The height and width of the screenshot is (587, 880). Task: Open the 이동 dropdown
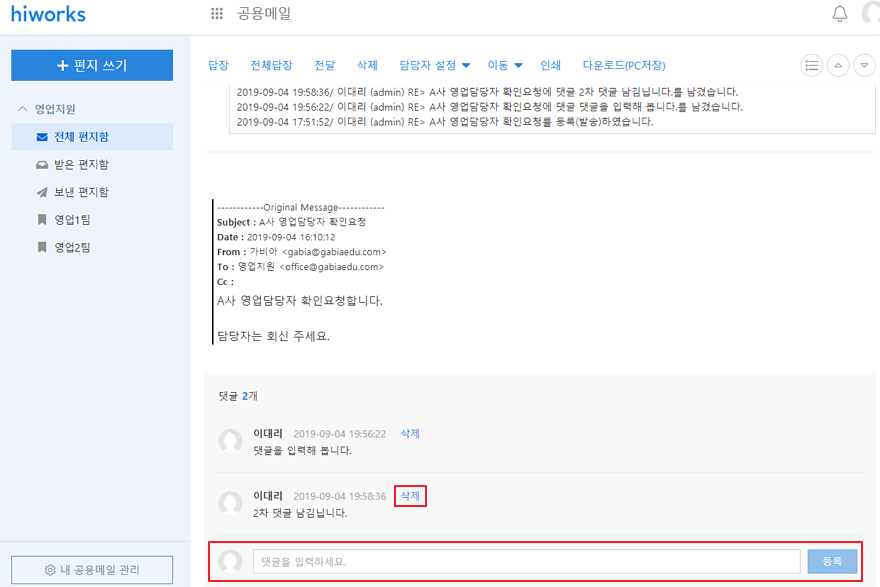(x=505, y=65)
